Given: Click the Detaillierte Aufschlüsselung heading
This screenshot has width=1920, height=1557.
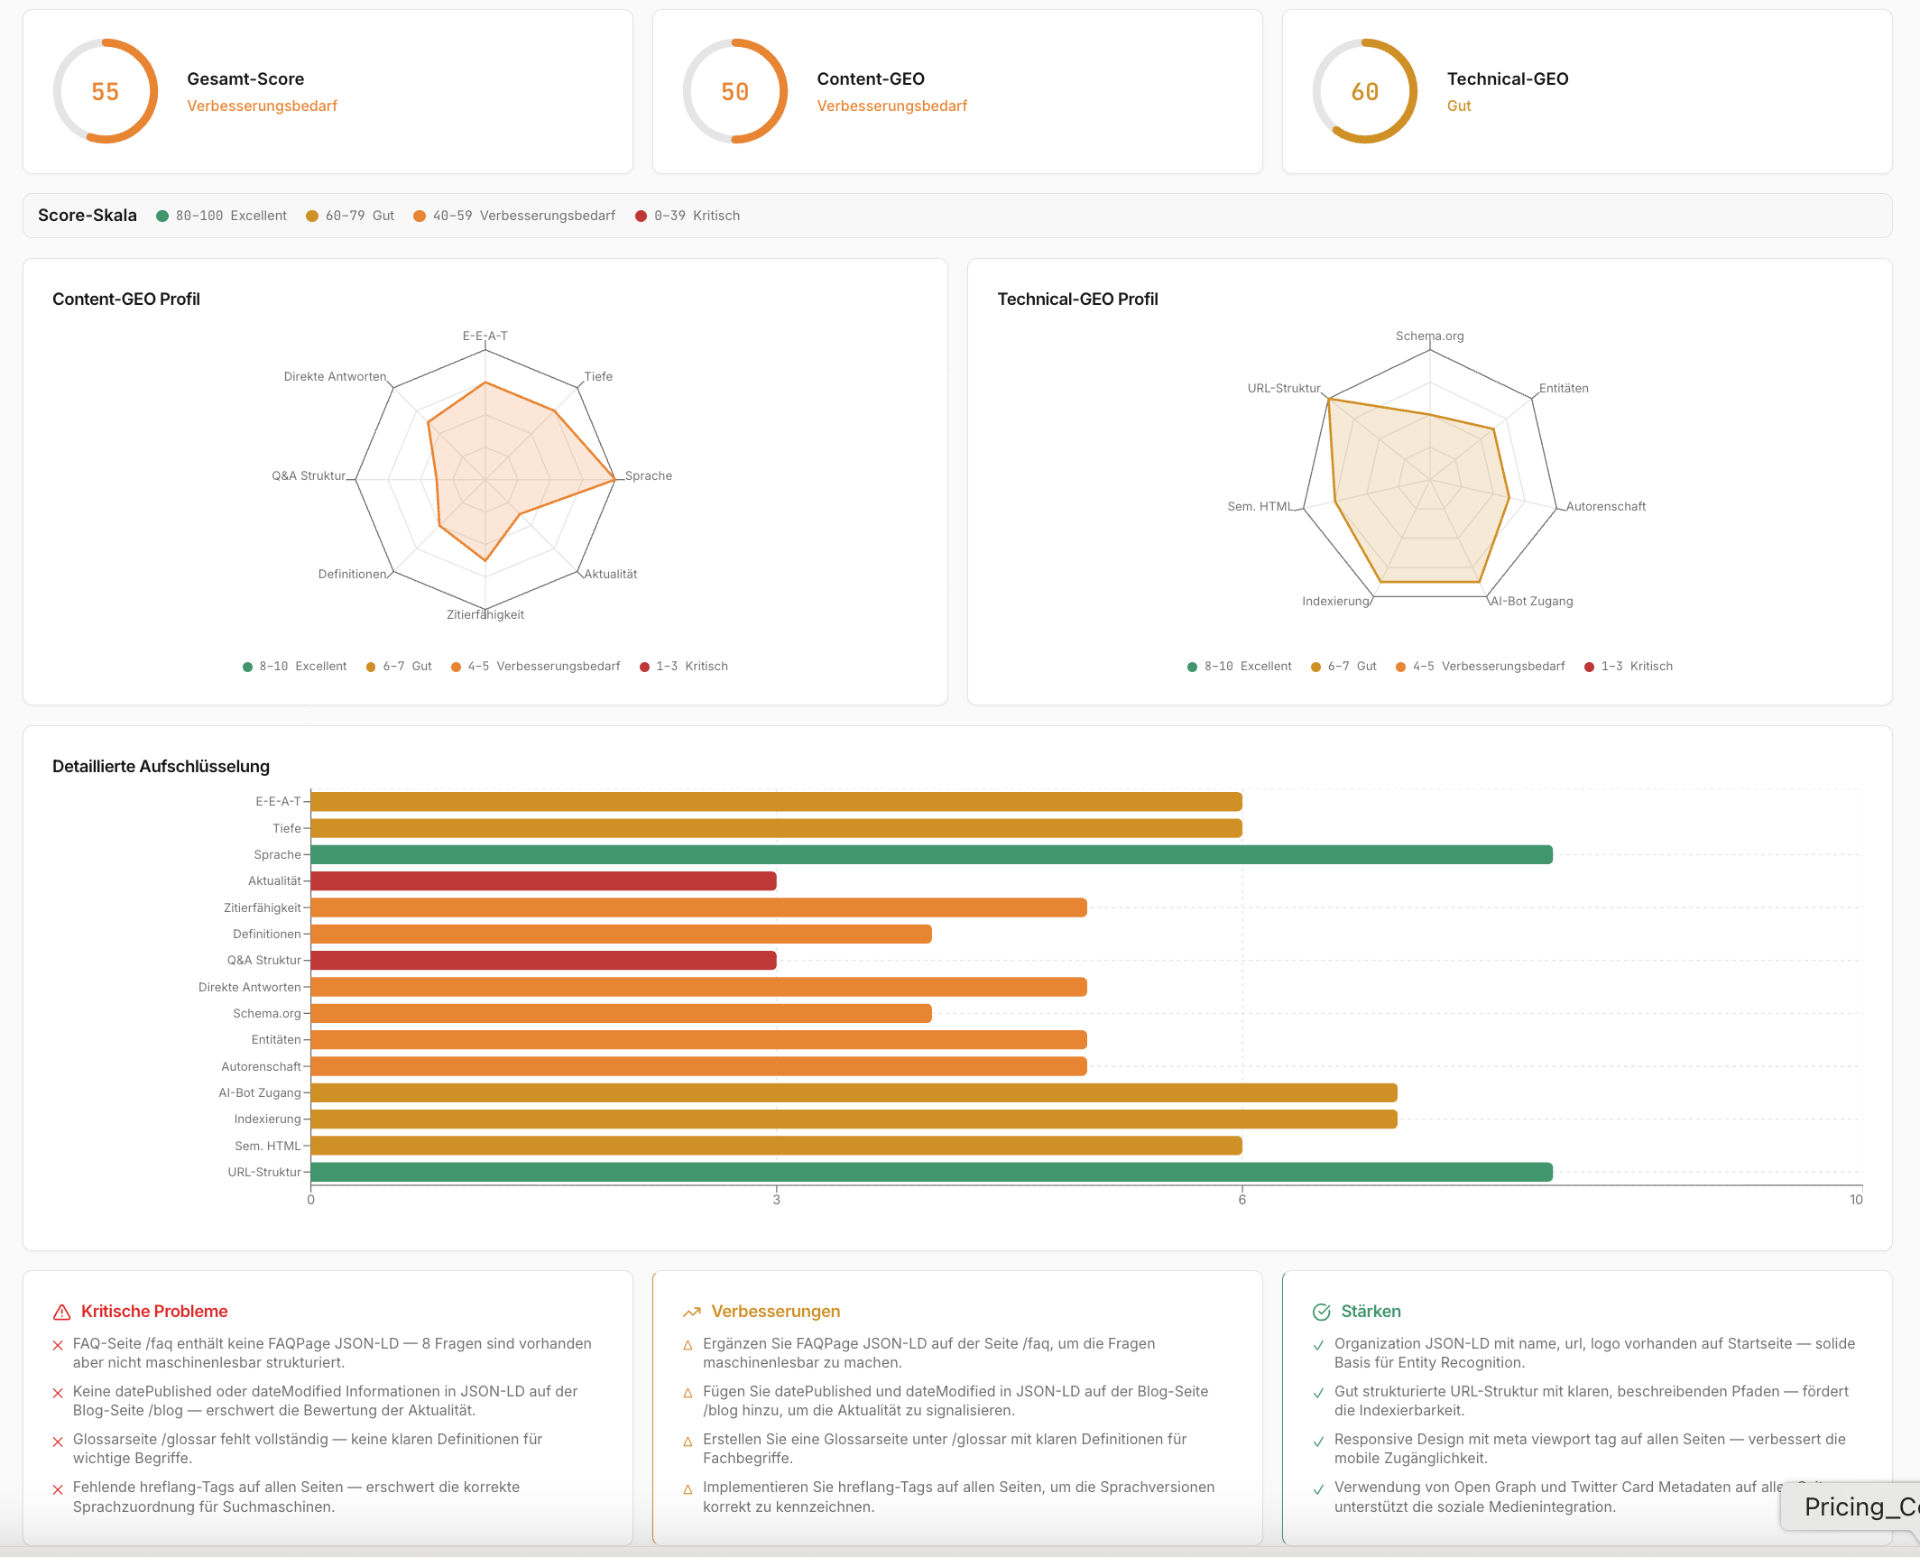Looking at the screenshot, I should [161, 767].
